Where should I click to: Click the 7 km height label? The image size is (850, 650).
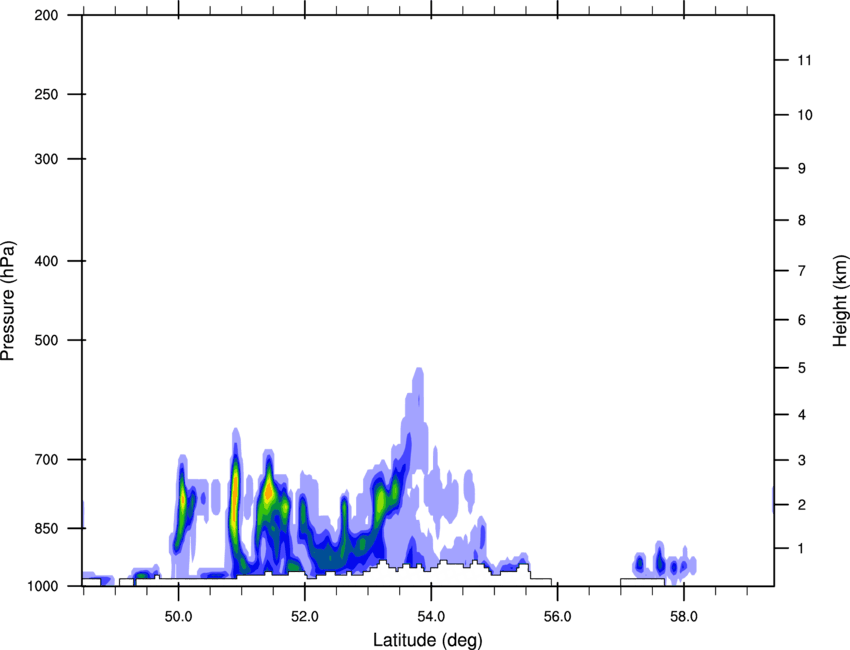801,271
